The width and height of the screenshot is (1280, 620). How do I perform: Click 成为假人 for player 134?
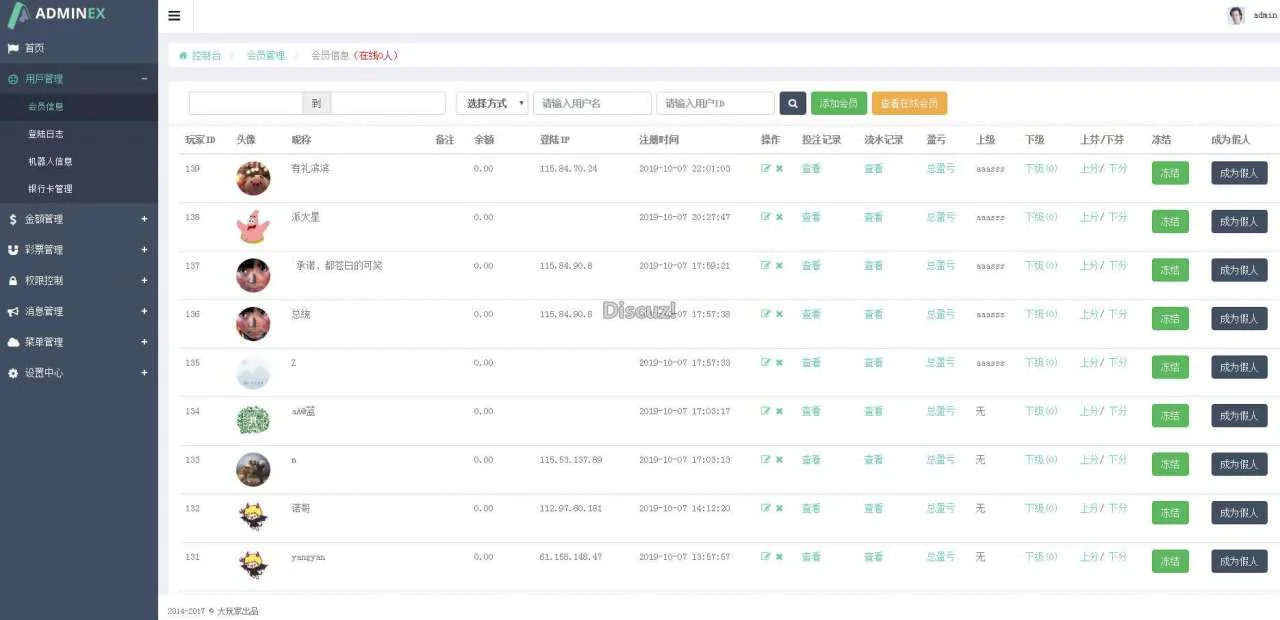tap(1239, 416)
